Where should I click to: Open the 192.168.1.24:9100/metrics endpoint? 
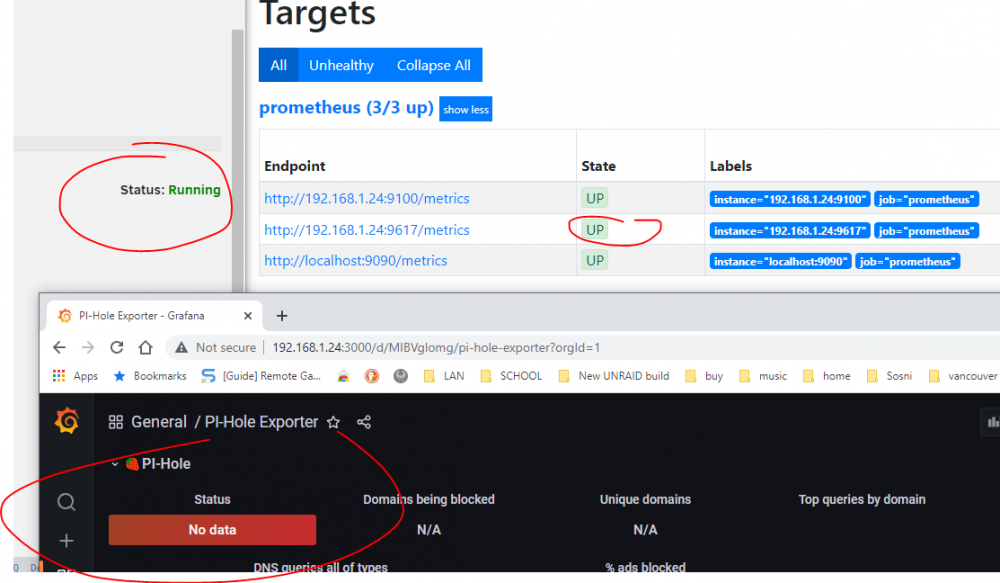point(367,198)
